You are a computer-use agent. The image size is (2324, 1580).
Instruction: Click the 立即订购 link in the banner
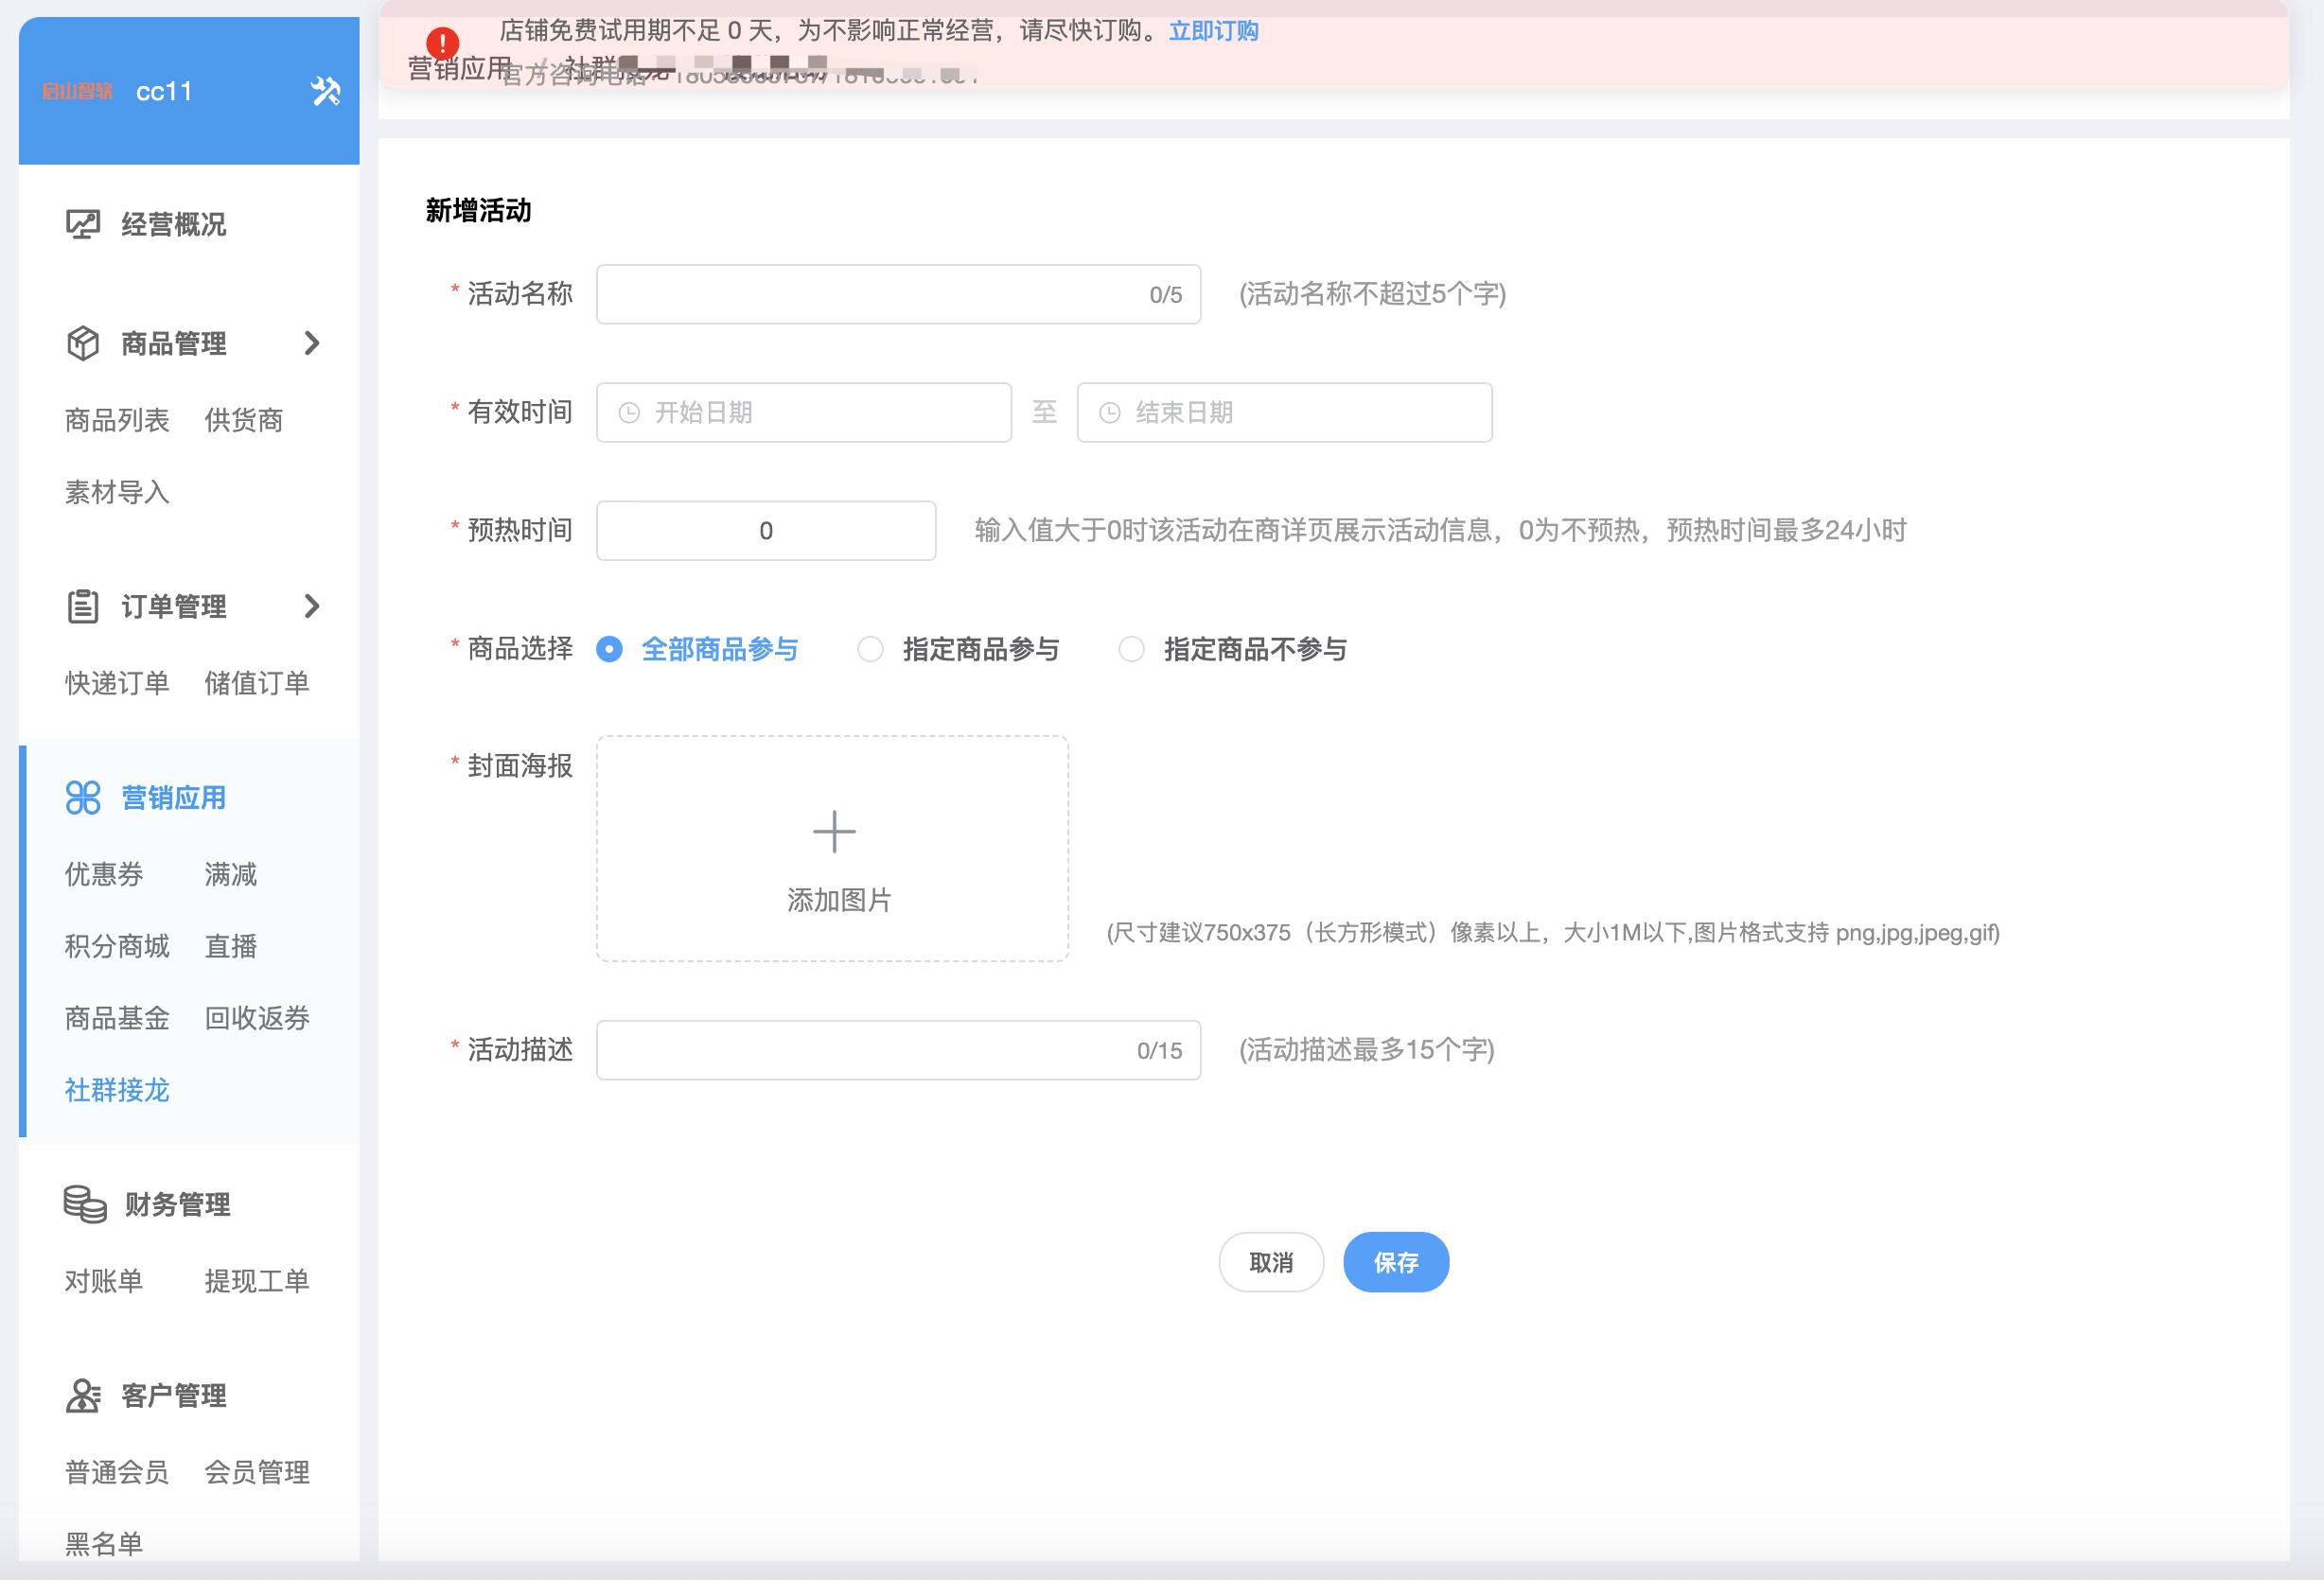point(1213,31)
